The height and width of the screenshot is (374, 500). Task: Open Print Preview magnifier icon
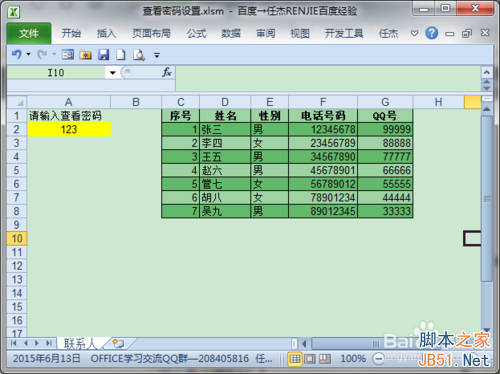[x=139, y=55]
